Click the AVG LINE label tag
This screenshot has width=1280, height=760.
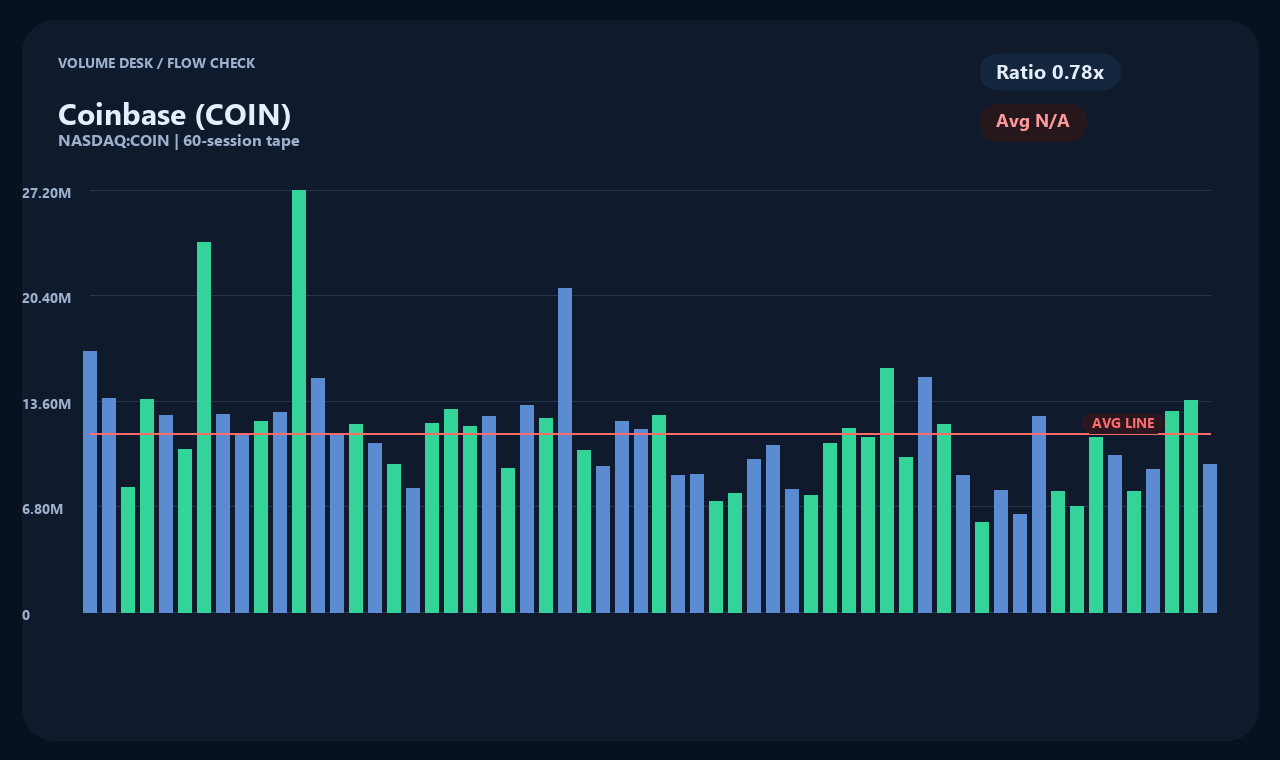[1123, 423]
